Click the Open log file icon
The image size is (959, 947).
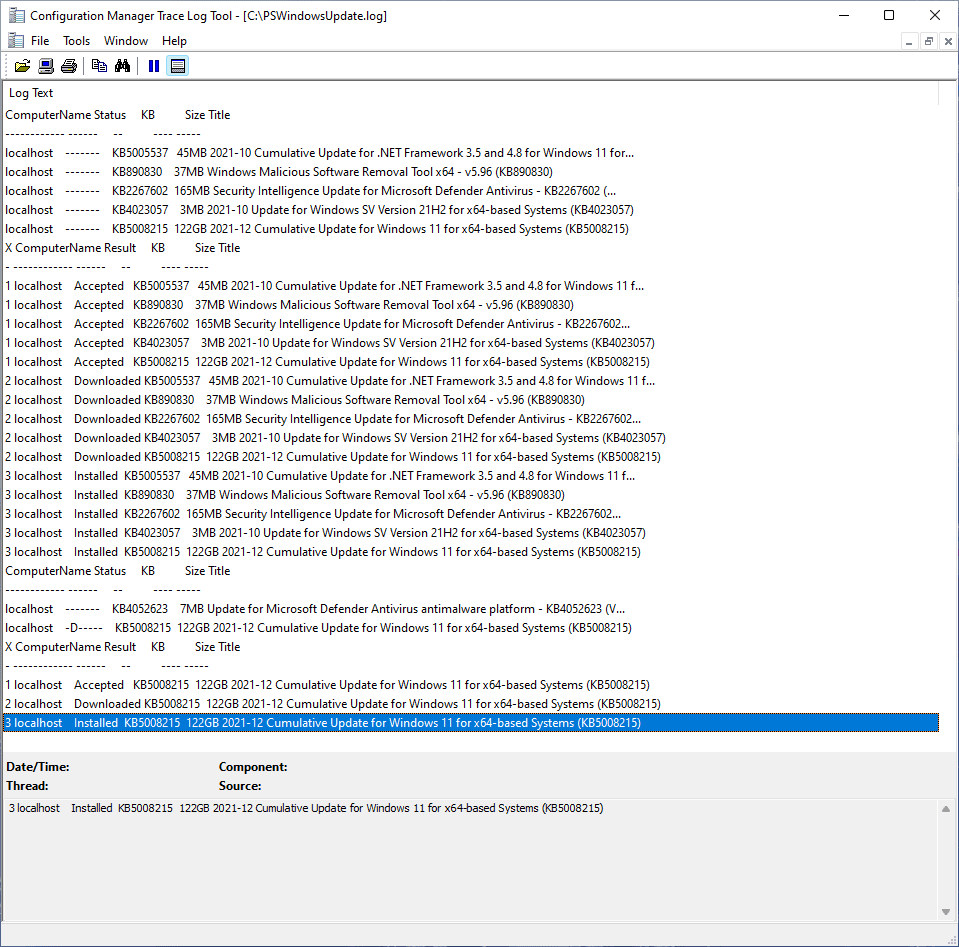point(23,66)
